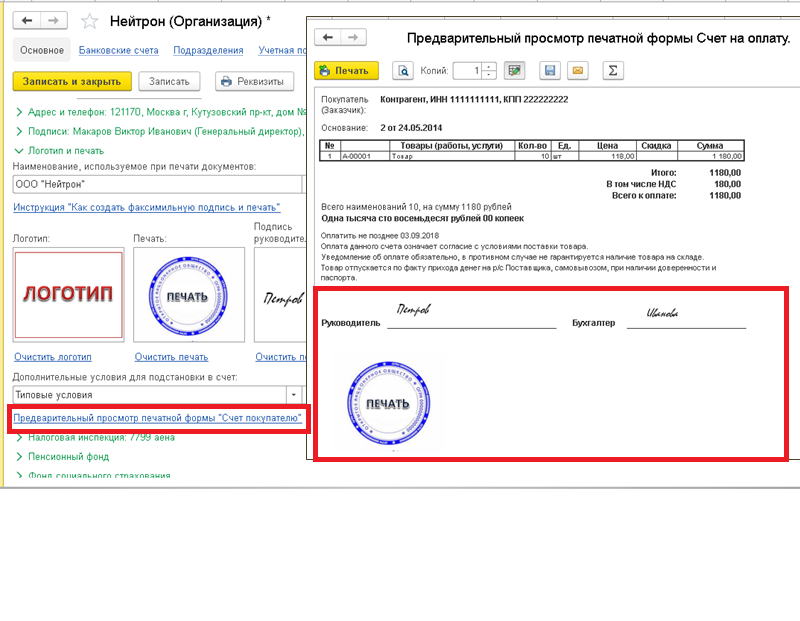Open the facsimile signature instruction link
The height and width of the screenshot is (621, 800).
146,207
